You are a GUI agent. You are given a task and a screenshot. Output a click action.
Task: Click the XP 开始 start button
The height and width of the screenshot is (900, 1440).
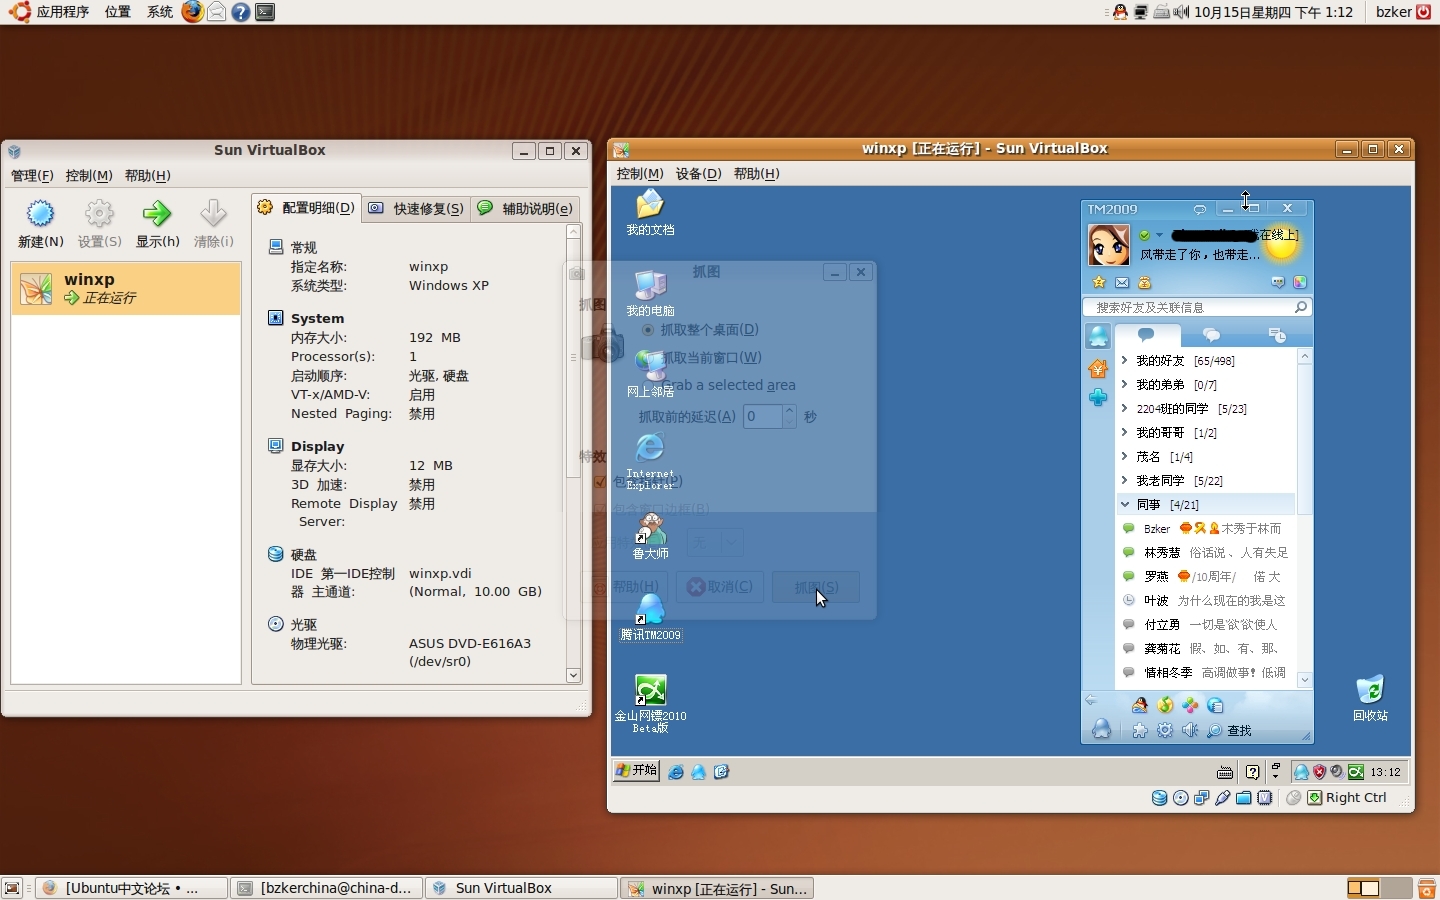pos(637,771)
